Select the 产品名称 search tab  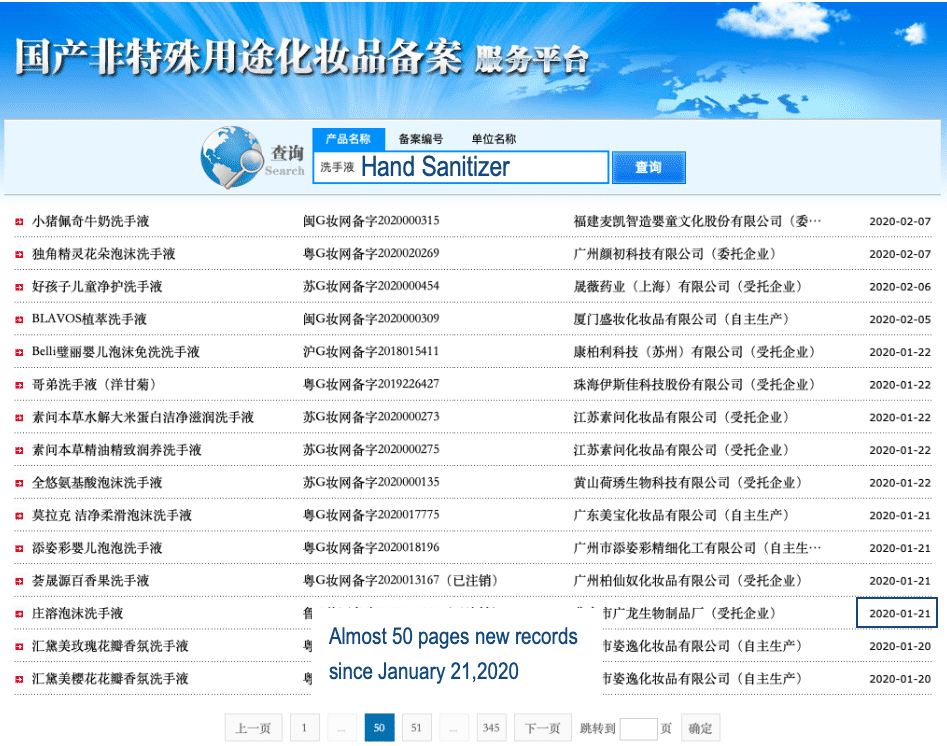(x=348, y=139)
